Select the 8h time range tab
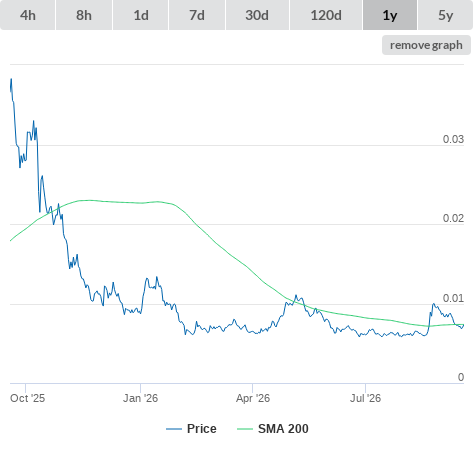Screen dimensions: 474x455 tap(84, 15)
